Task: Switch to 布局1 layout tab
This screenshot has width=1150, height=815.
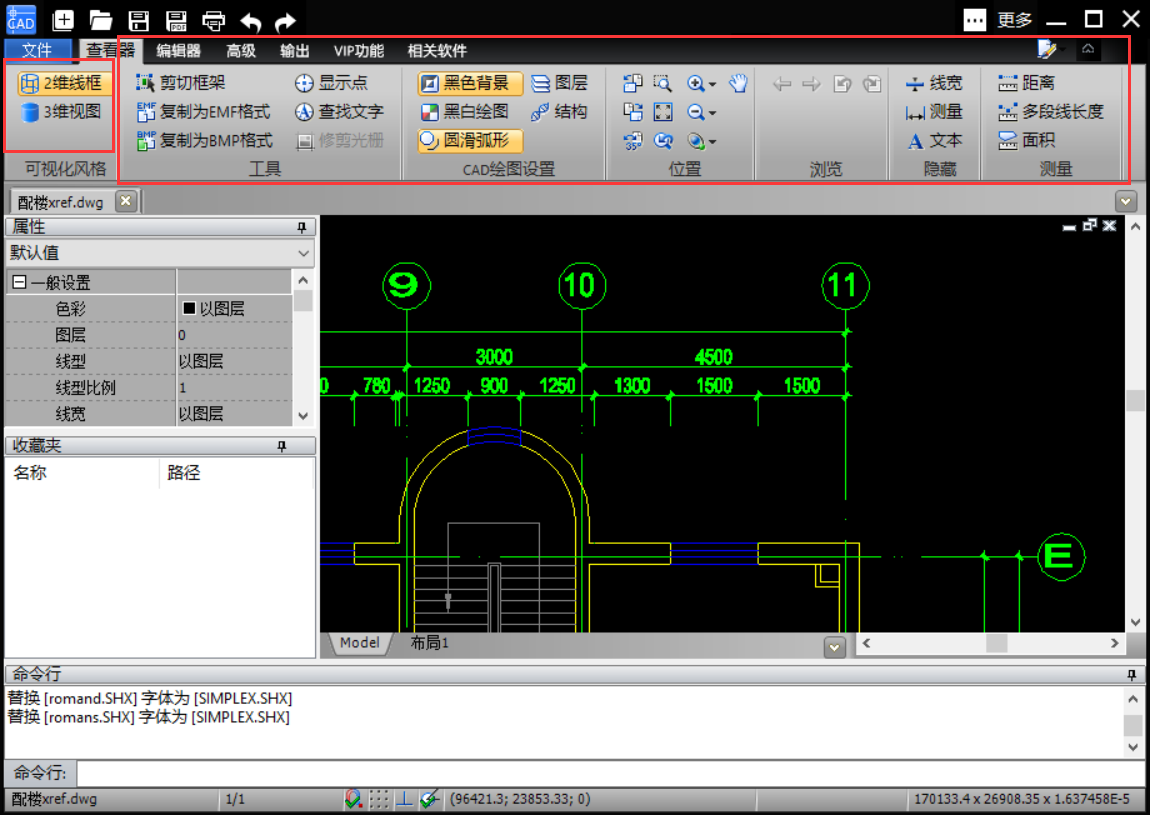Action: click(x=429, y=643)
